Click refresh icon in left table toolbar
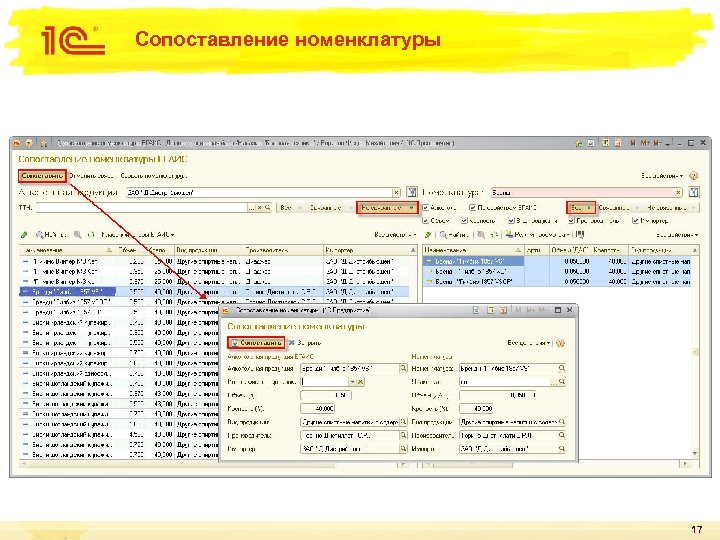This screenshot has height=540, width=720. [x=91, y=235]
